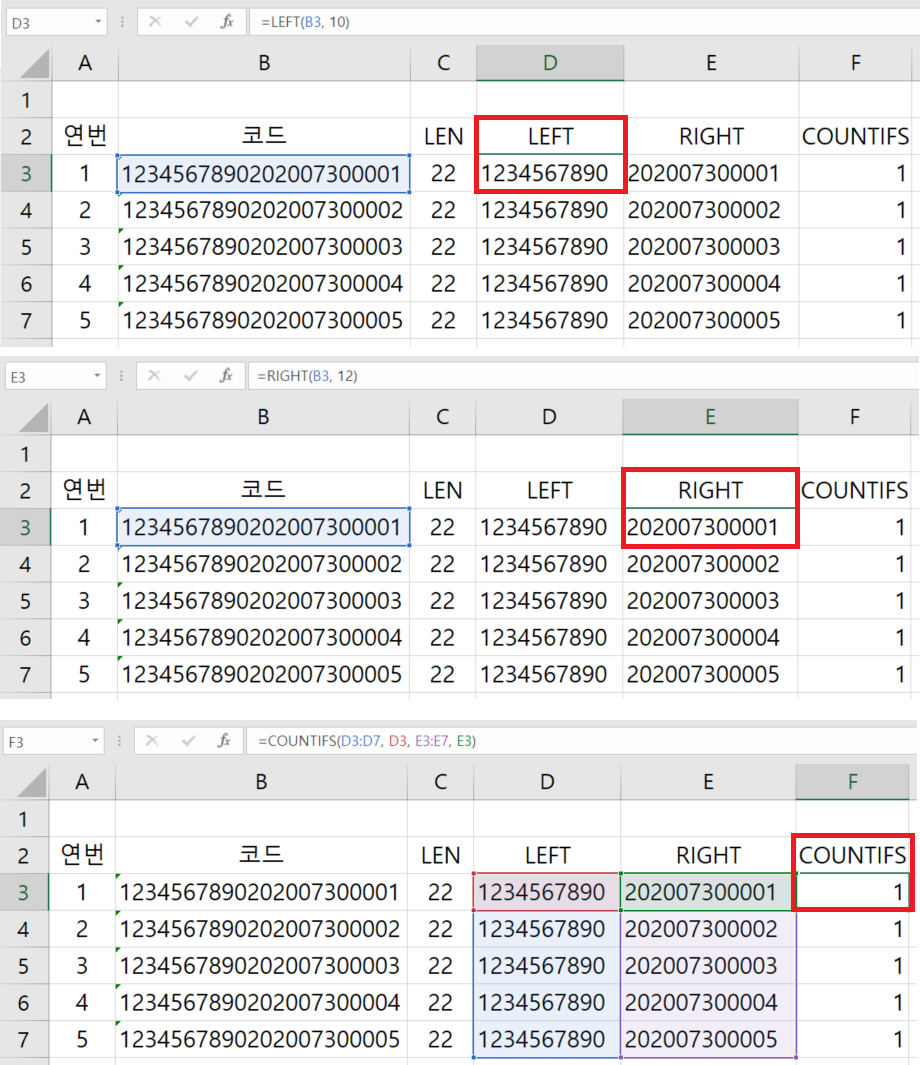Open Insert Function (fx) next to =RIGHT(B3, 12)
The width and height of the screenshot is (920, 1065).
point(226,376)
